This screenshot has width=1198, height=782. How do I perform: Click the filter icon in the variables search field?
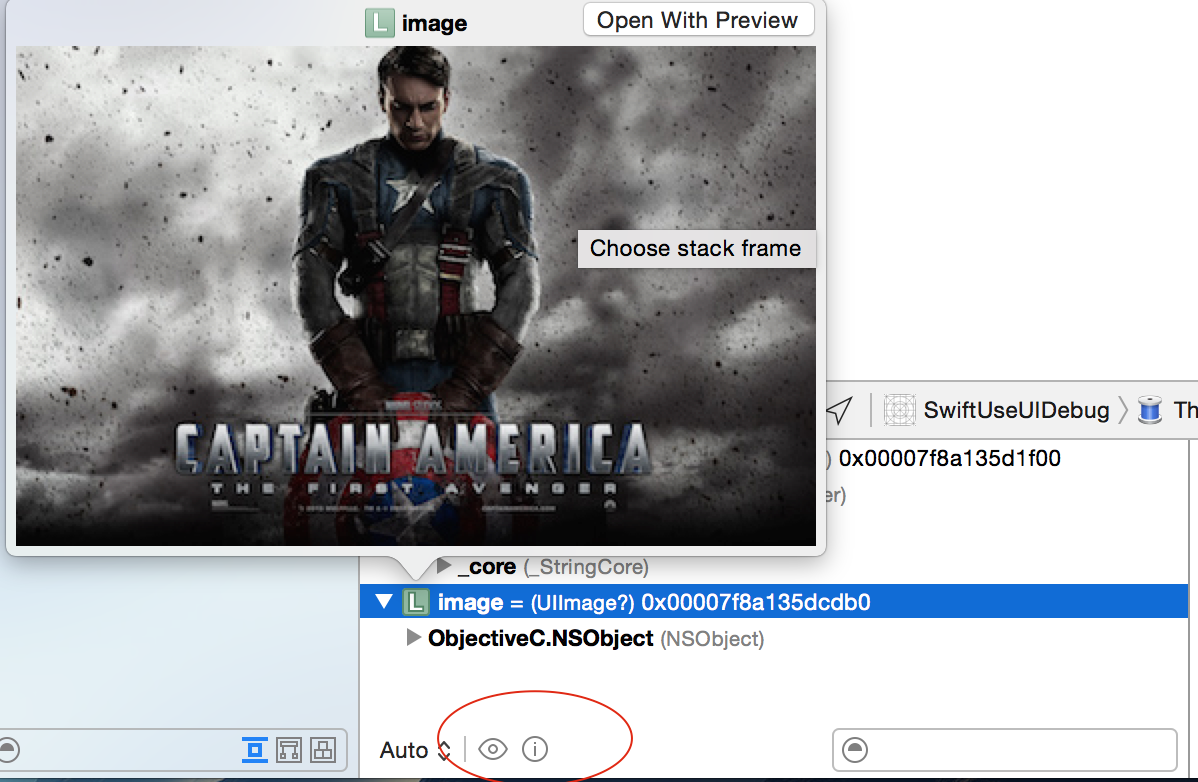856,750
